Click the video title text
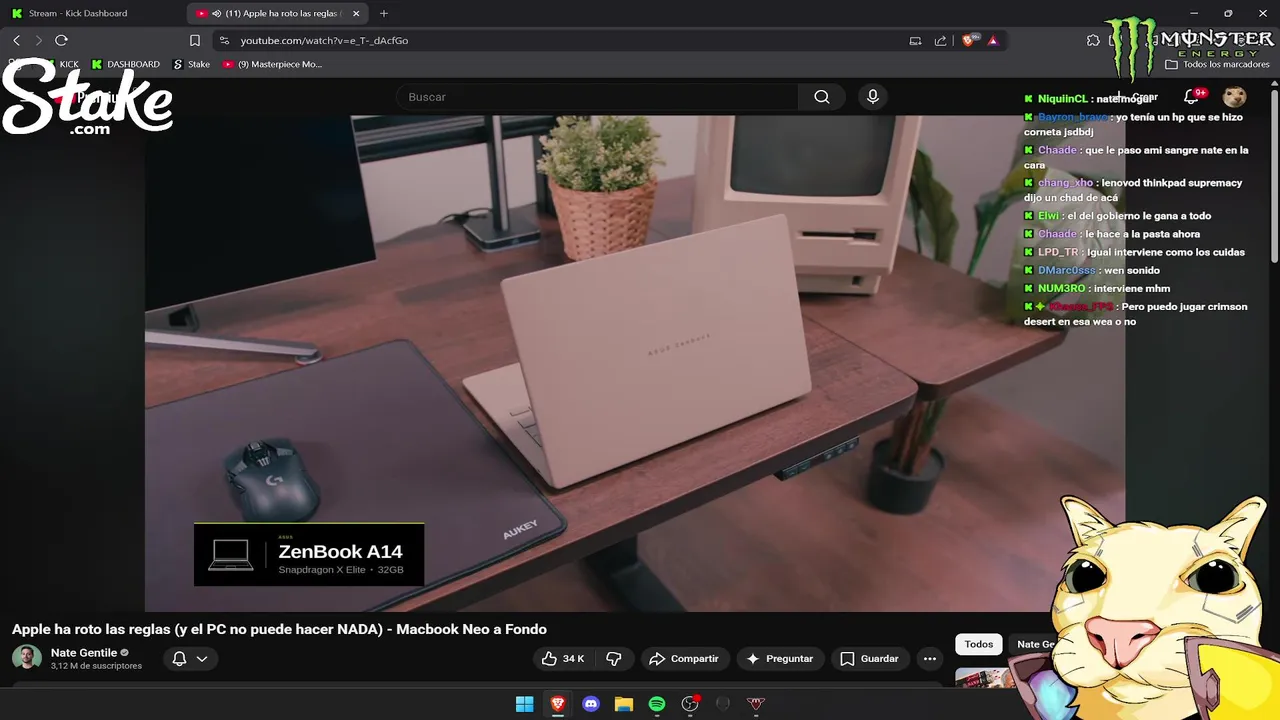Viewport: 1280px width, 720px height. (279, 629)
